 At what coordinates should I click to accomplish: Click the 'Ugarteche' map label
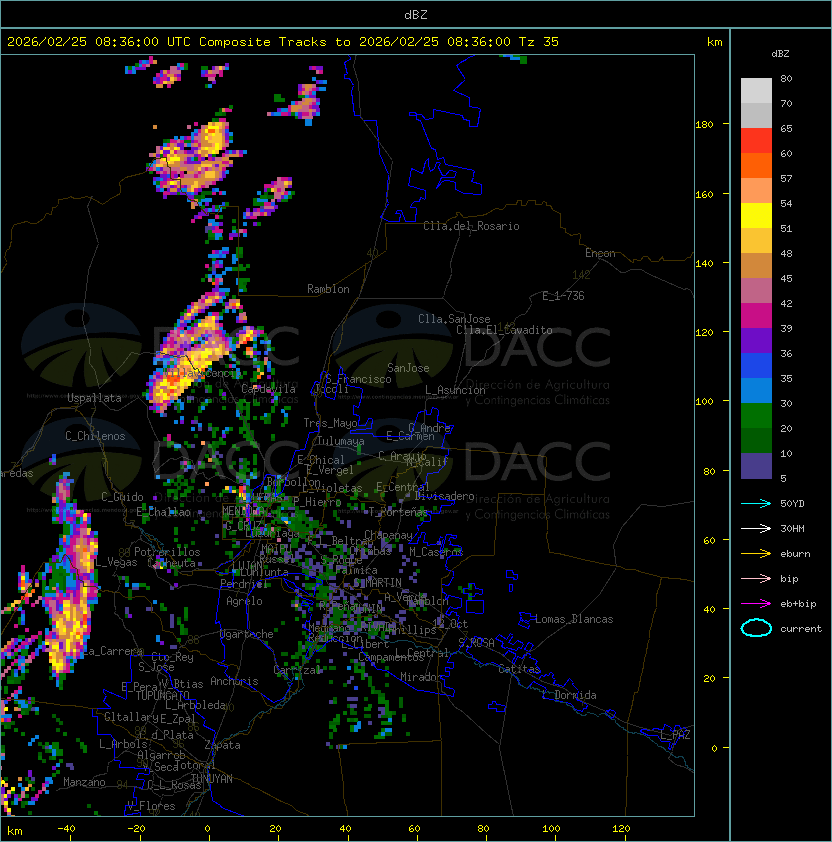point(247,634)
